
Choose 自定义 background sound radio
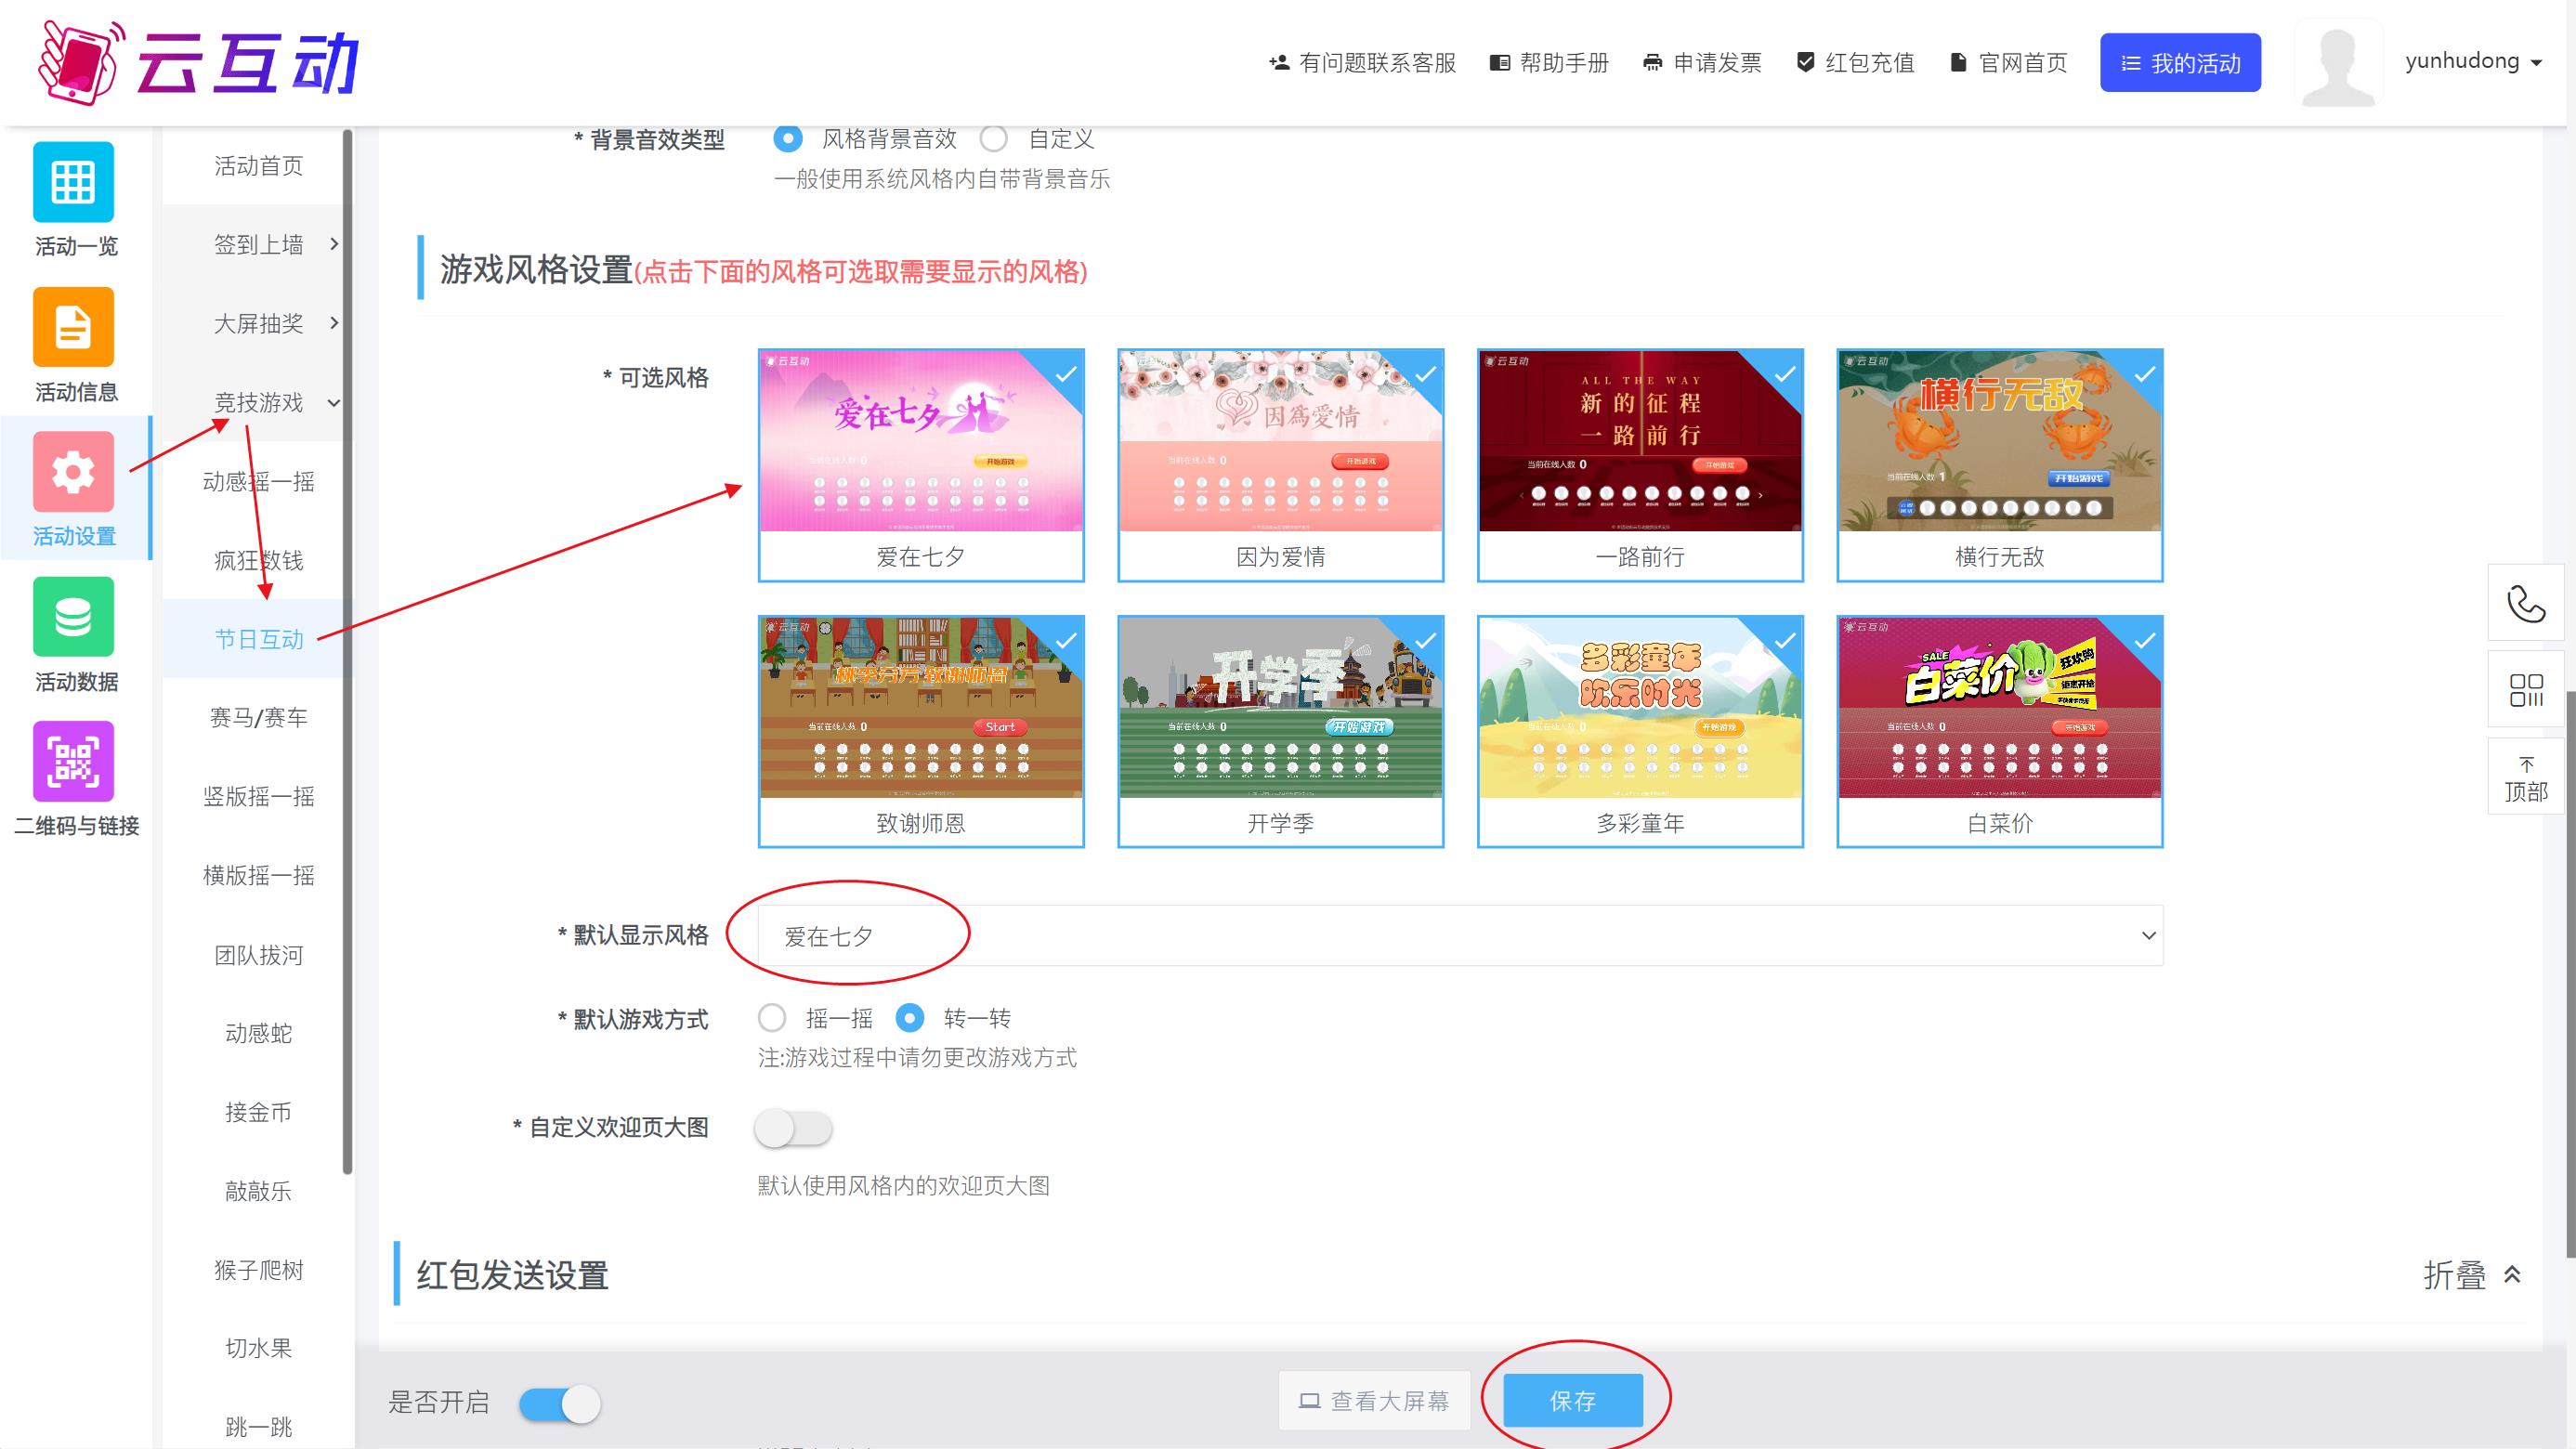coord(993,138)
